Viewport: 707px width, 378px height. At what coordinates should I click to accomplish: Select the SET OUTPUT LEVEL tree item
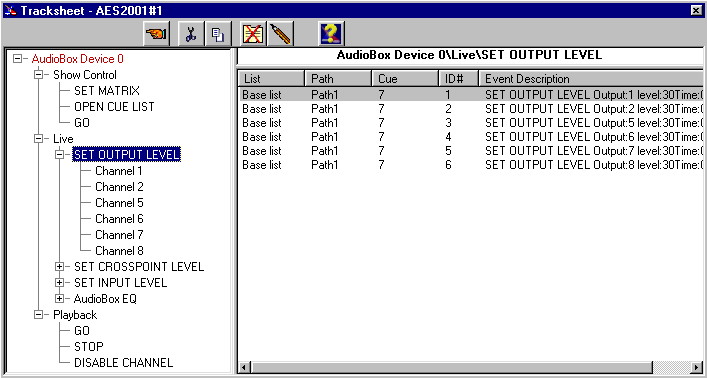pos(127,155)
